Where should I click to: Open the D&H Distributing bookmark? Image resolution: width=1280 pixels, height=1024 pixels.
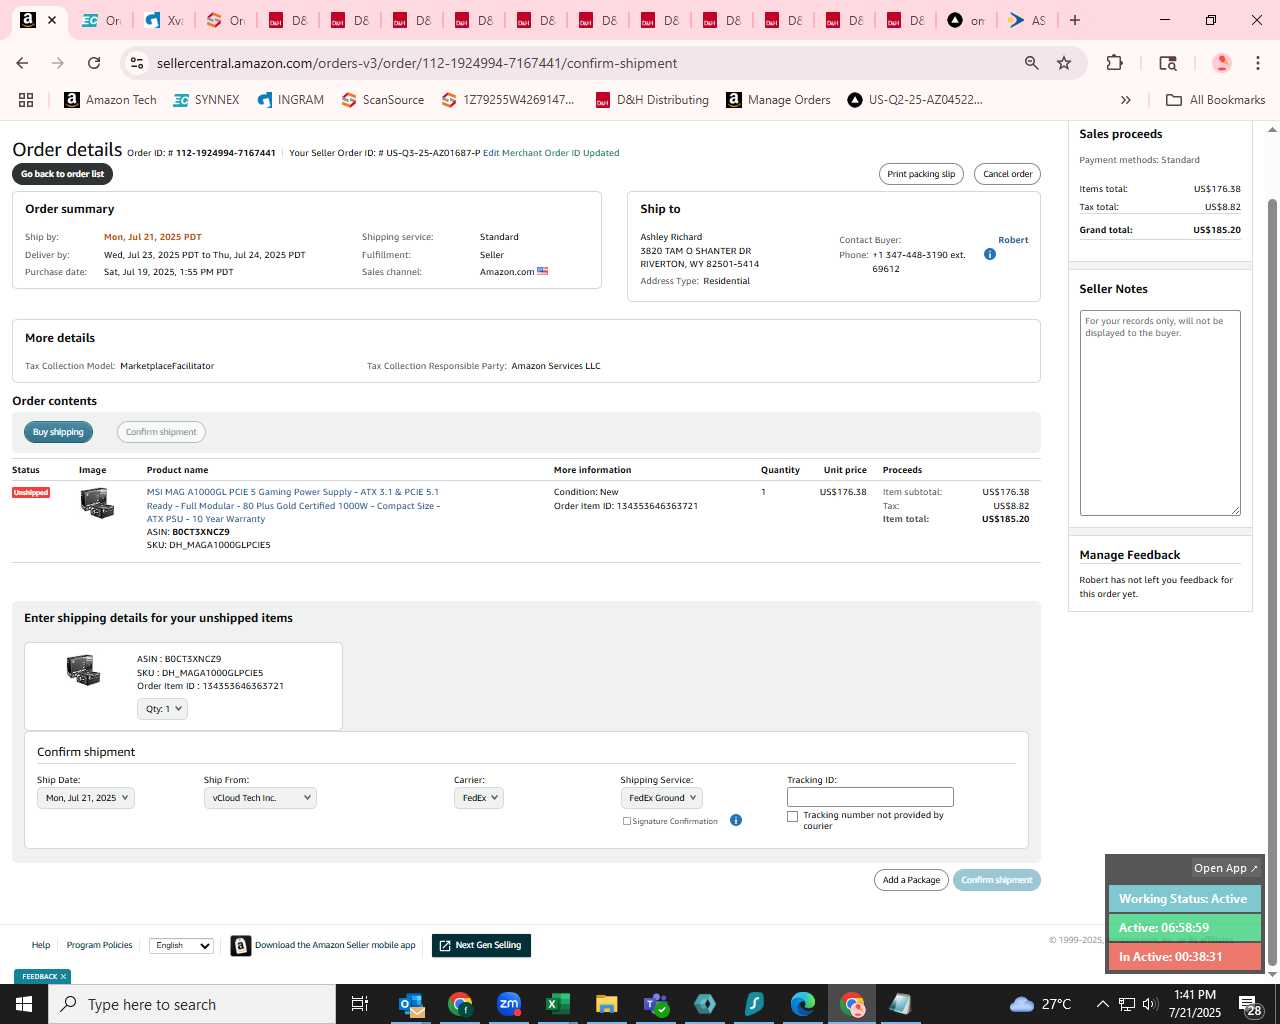[652, 100]
